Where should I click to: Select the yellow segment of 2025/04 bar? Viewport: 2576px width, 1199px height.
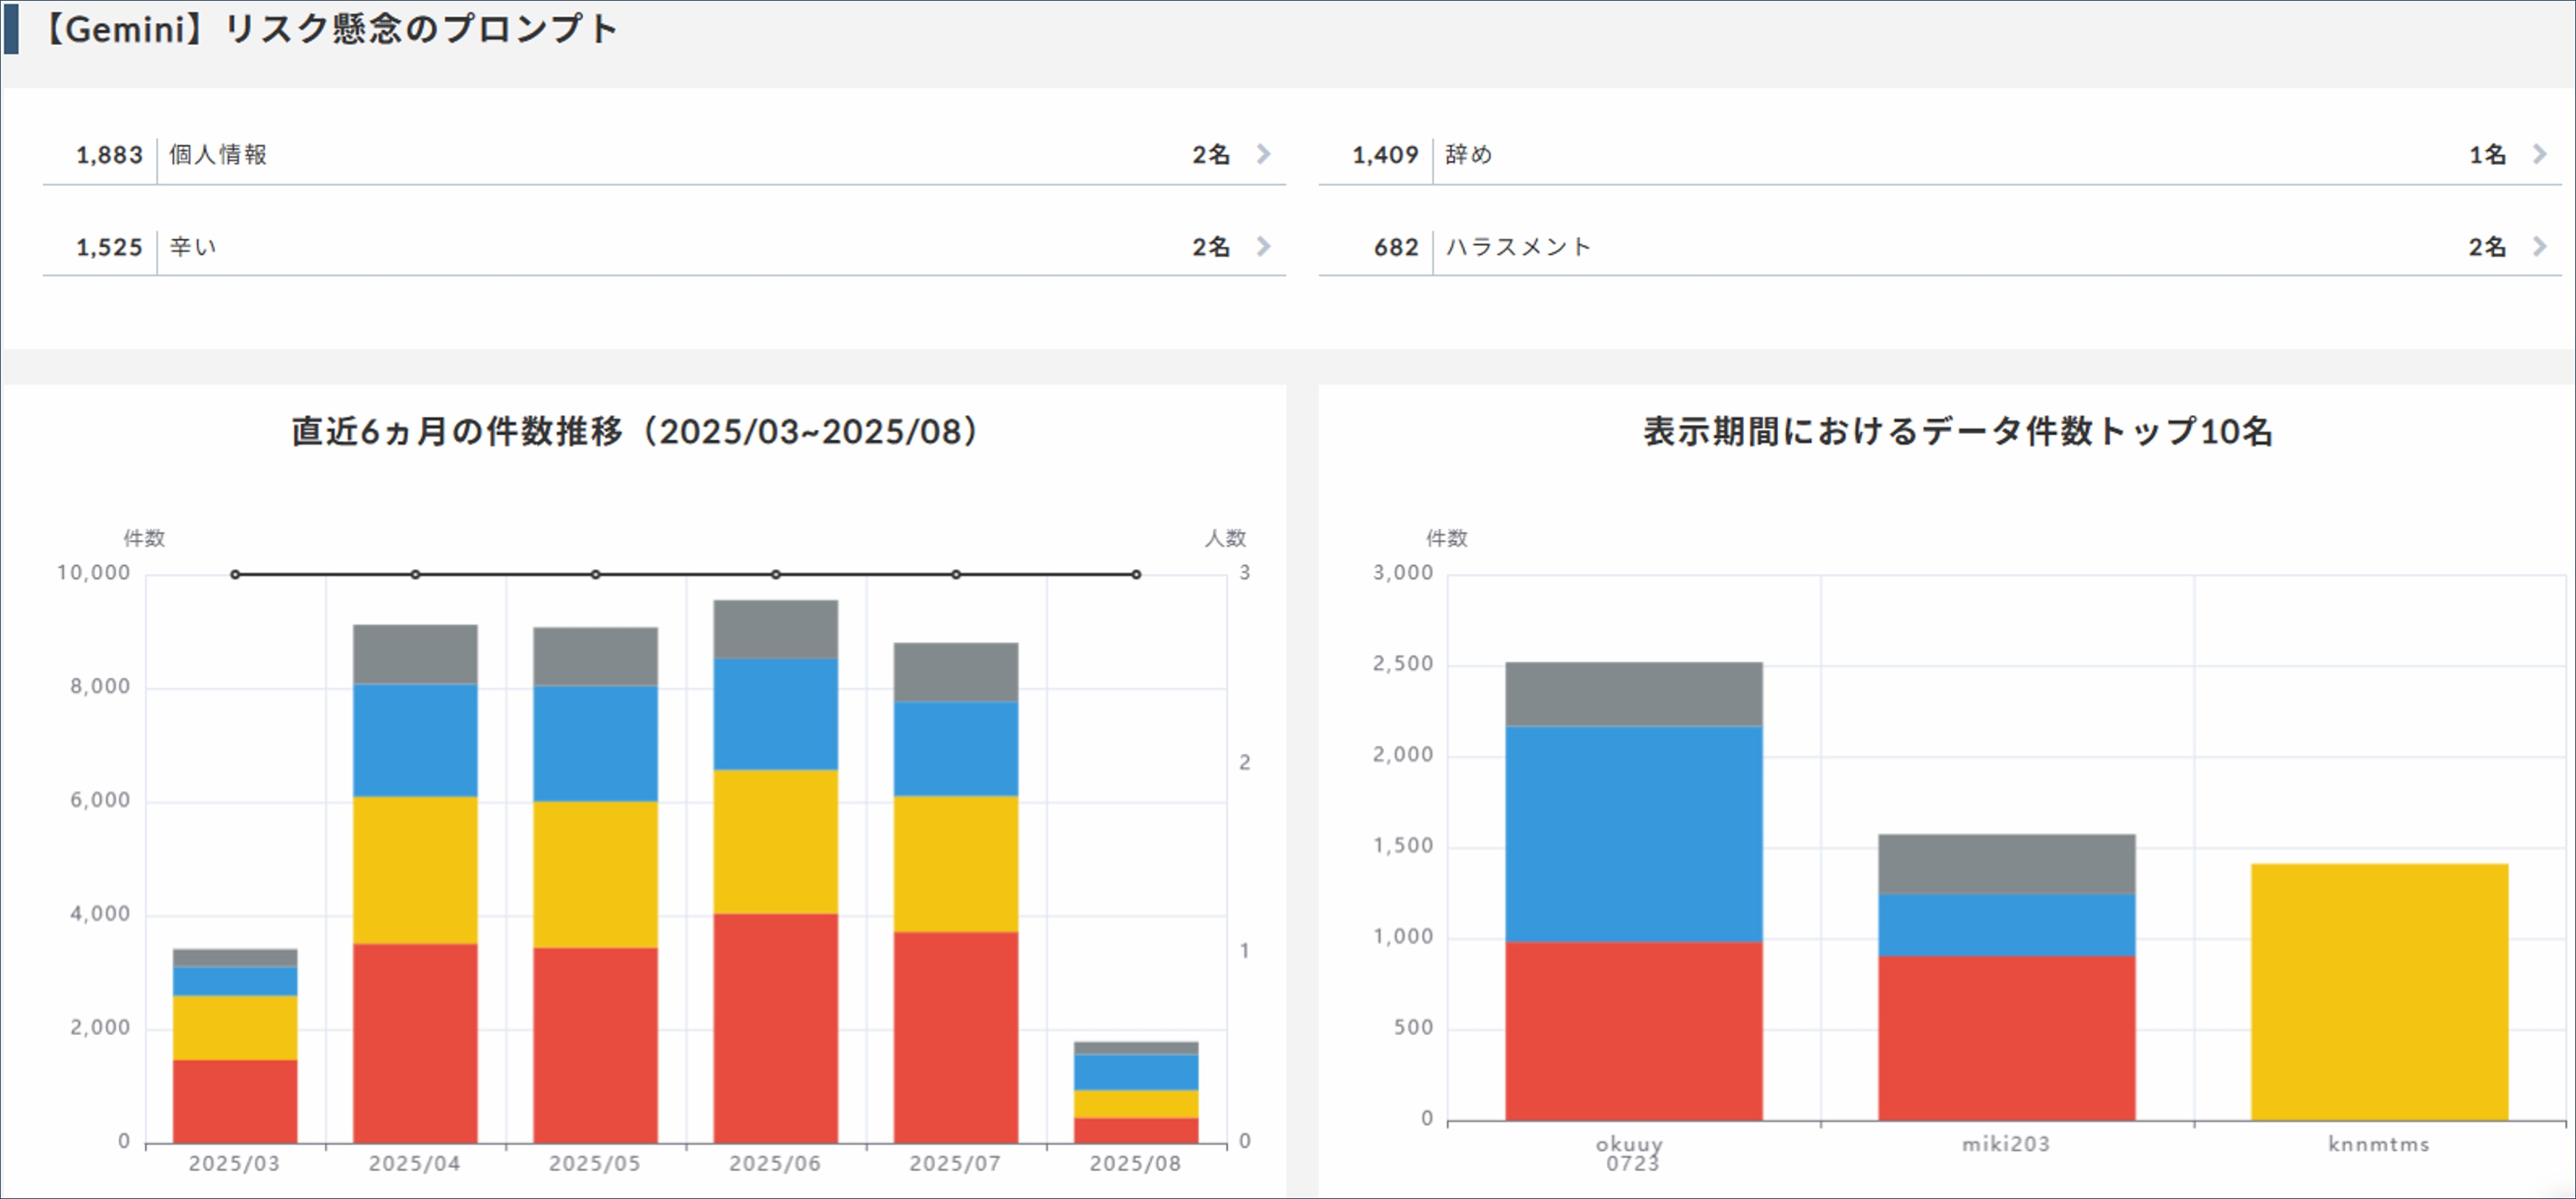point(415,869)
